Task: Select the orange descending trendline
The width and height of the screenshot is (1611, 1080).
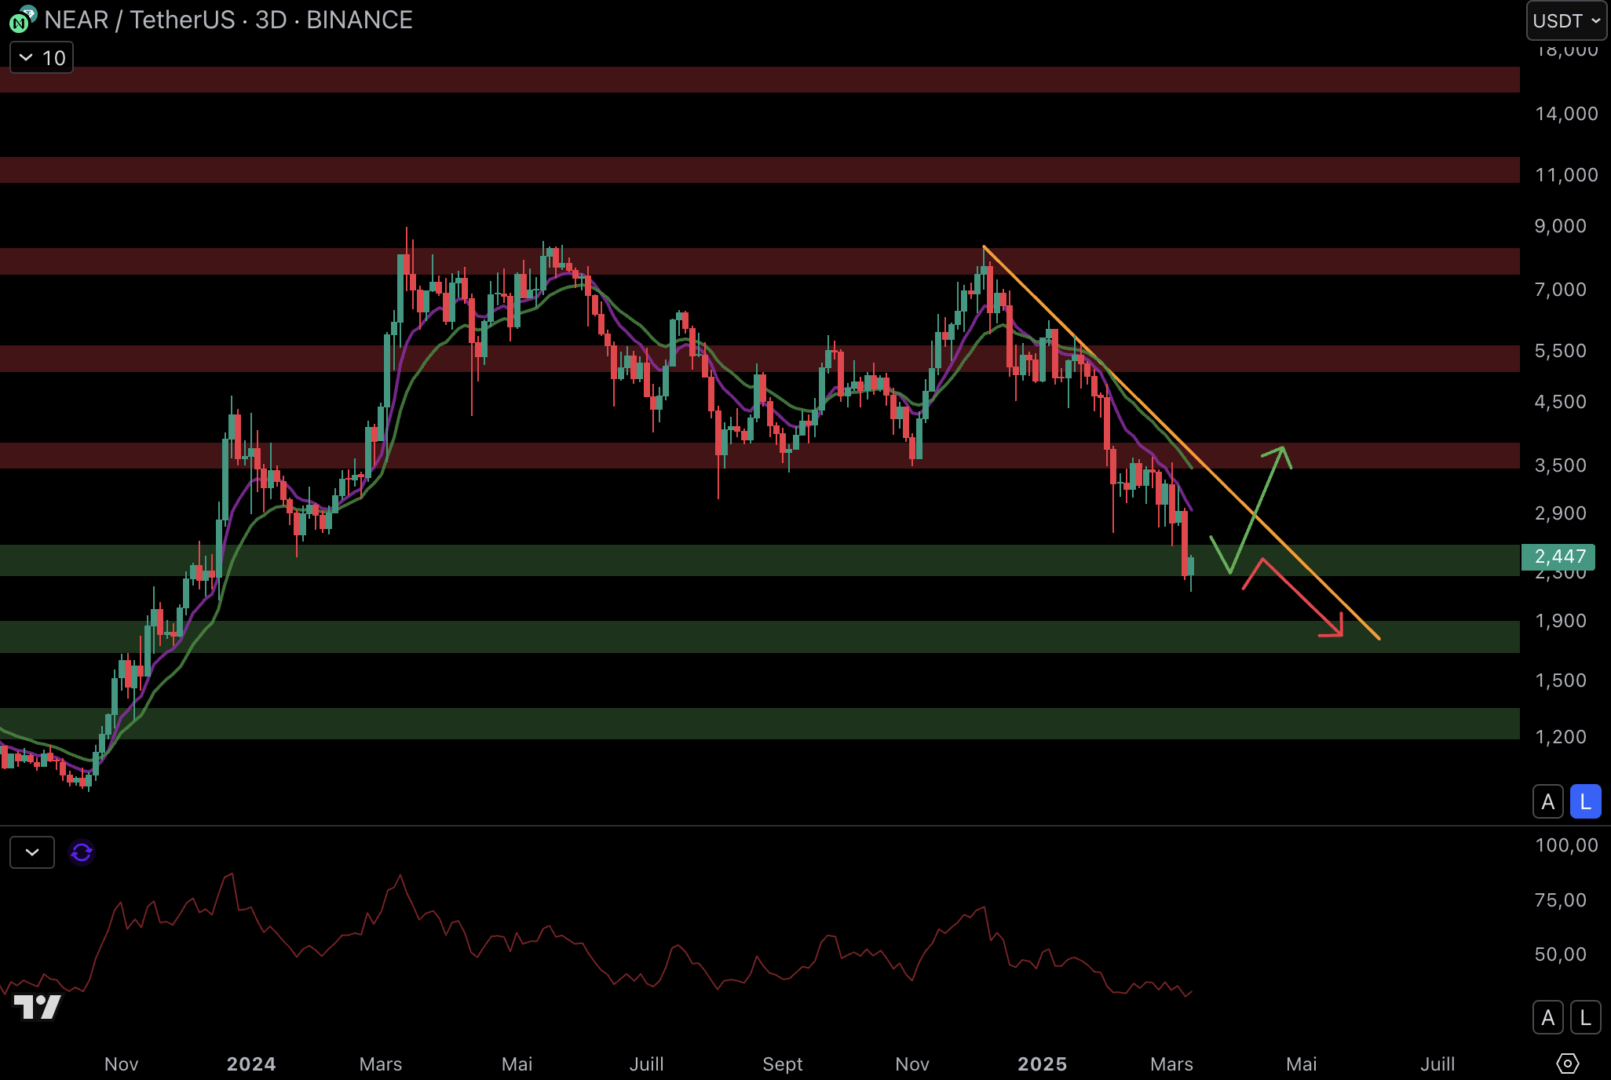Action: pos(1181,442)
